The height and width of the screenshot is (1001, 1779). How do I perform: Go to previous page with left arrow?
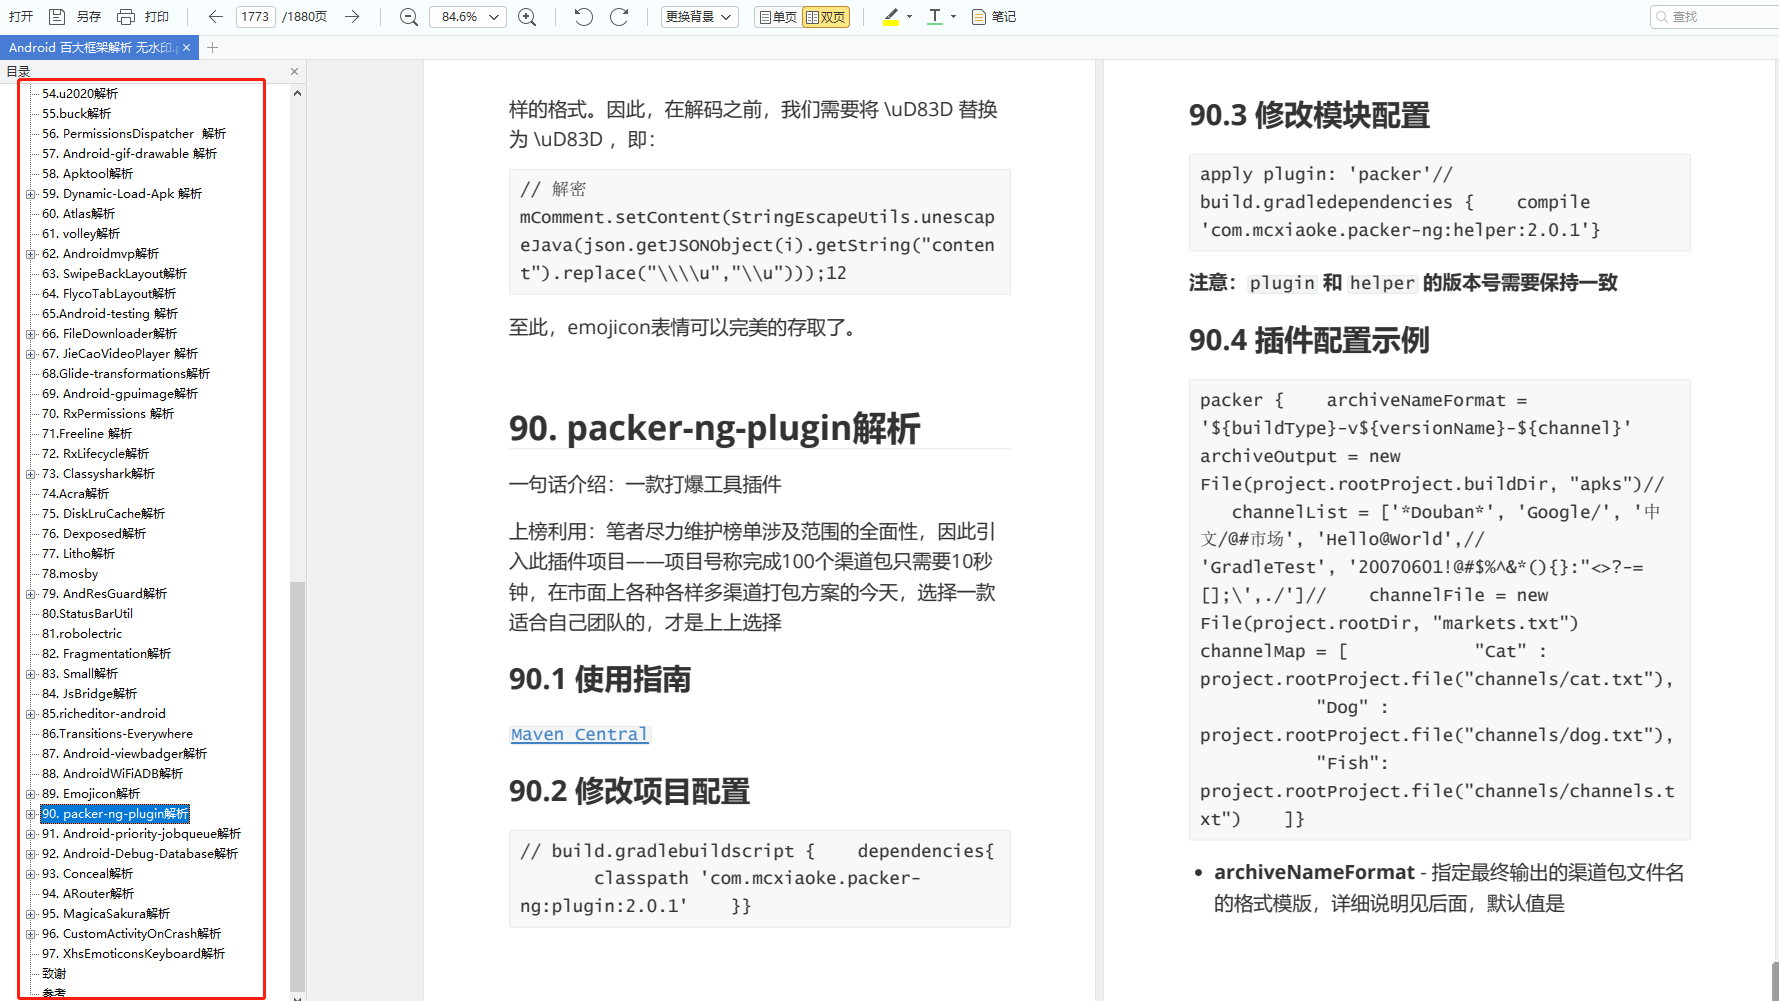click(x=216, y=17)
